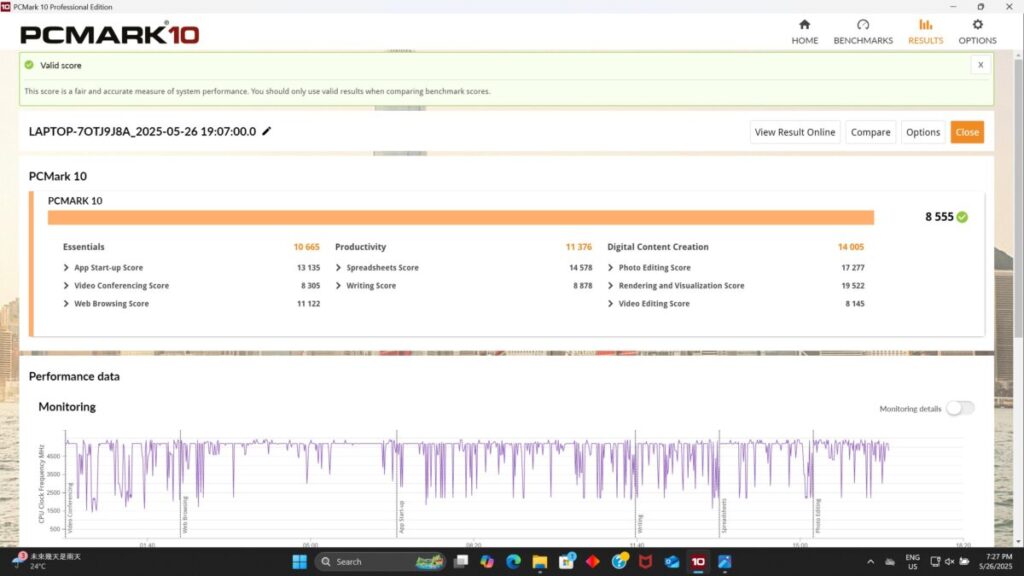Open the result Options button
This screenshot has height=576, width=1024.
click(x=923, y=132)
